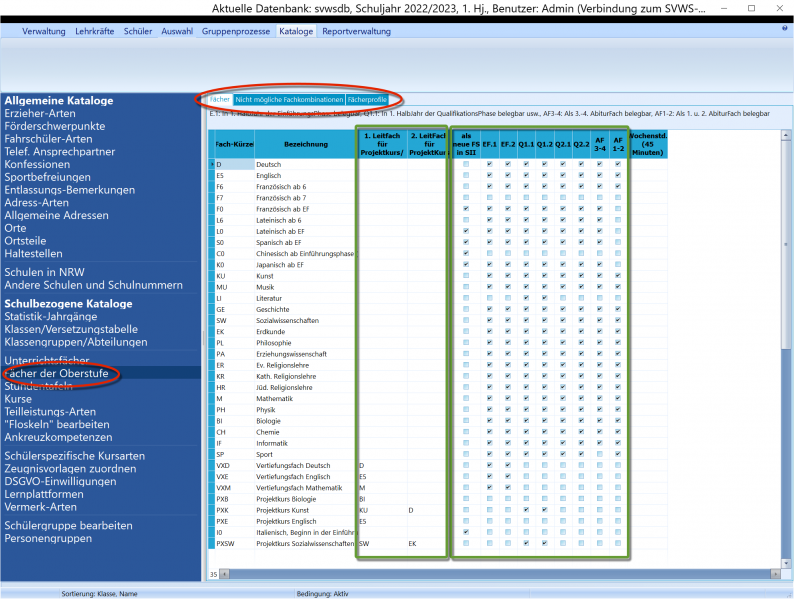Open the Kataloge menu
This screenshot has height=599, width=794.
(296, 31)
